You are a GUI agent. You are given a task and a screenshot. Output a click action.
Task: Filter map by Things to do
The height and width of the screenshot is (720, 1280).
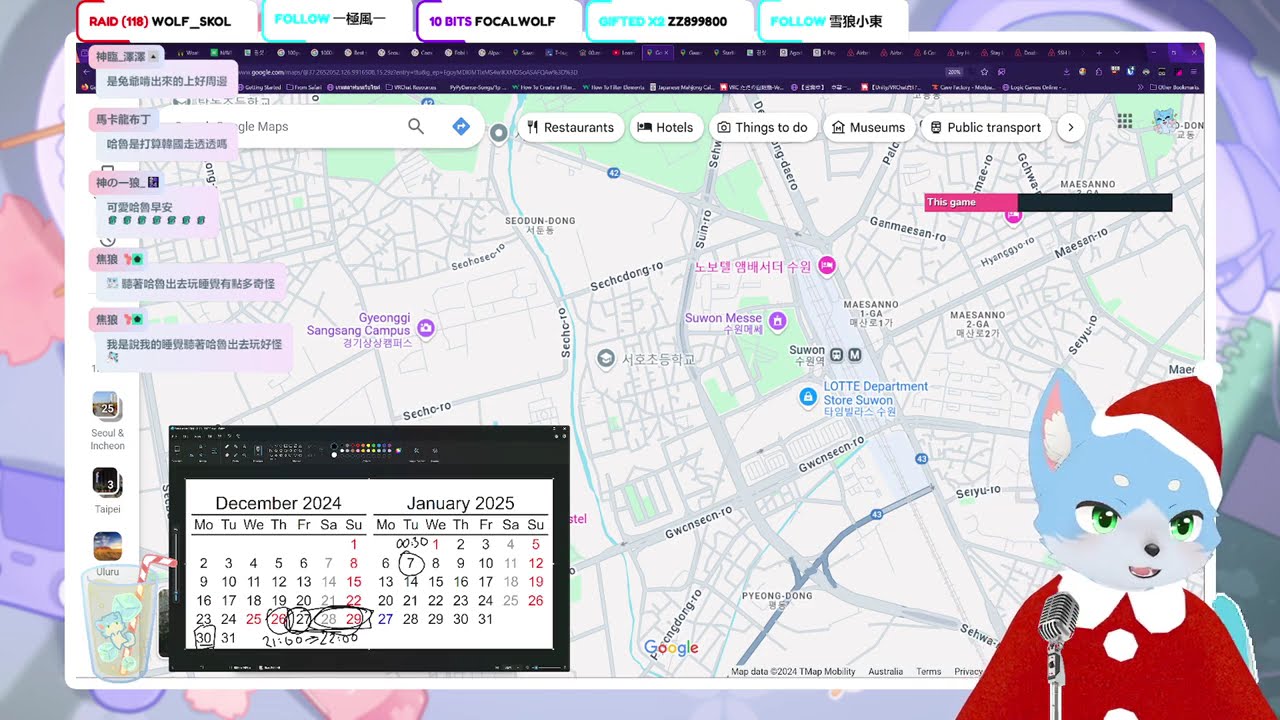coord(762,127)
